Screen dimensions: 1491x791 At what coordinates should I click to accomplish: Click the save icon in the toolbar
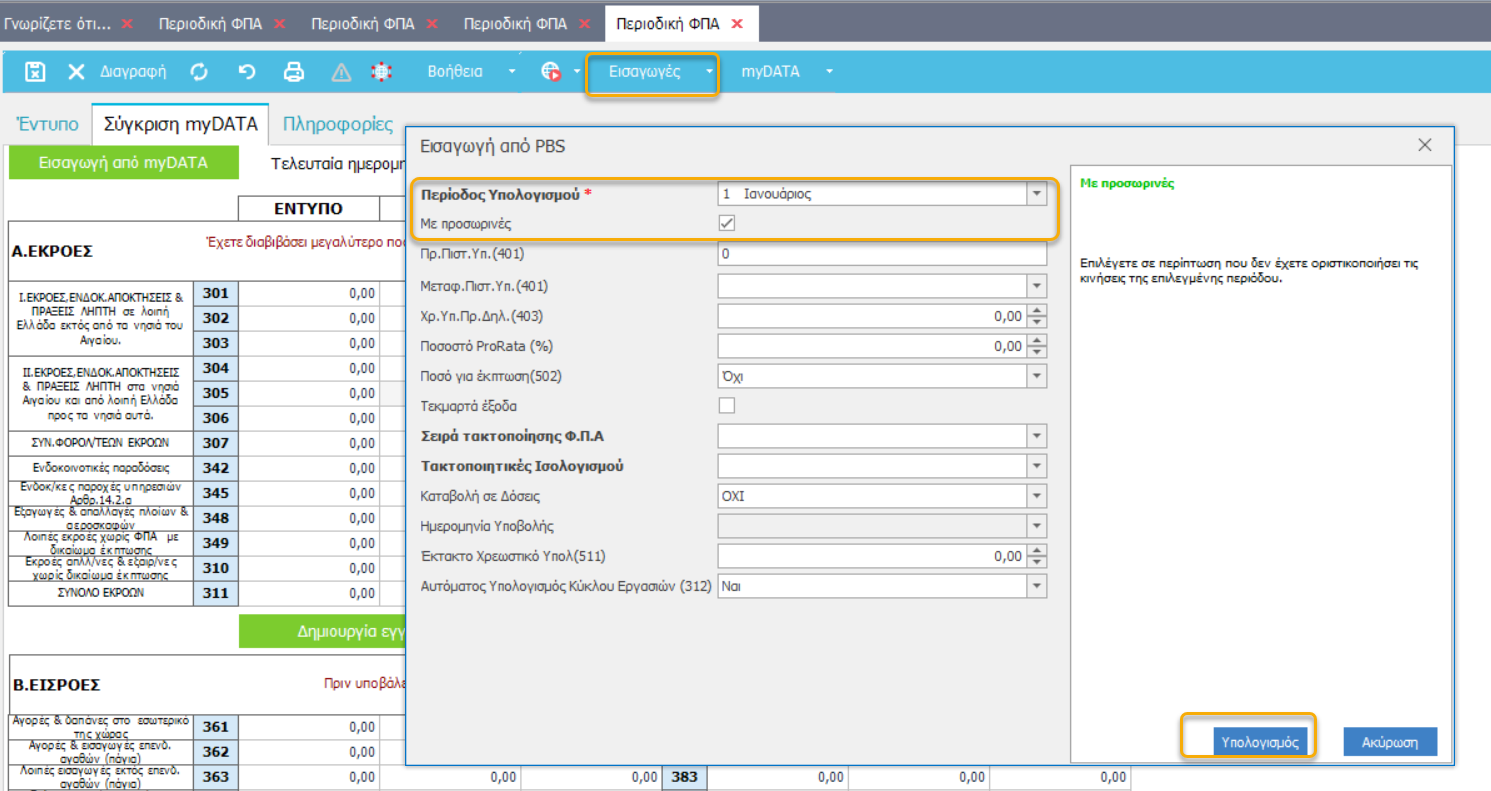35,72
